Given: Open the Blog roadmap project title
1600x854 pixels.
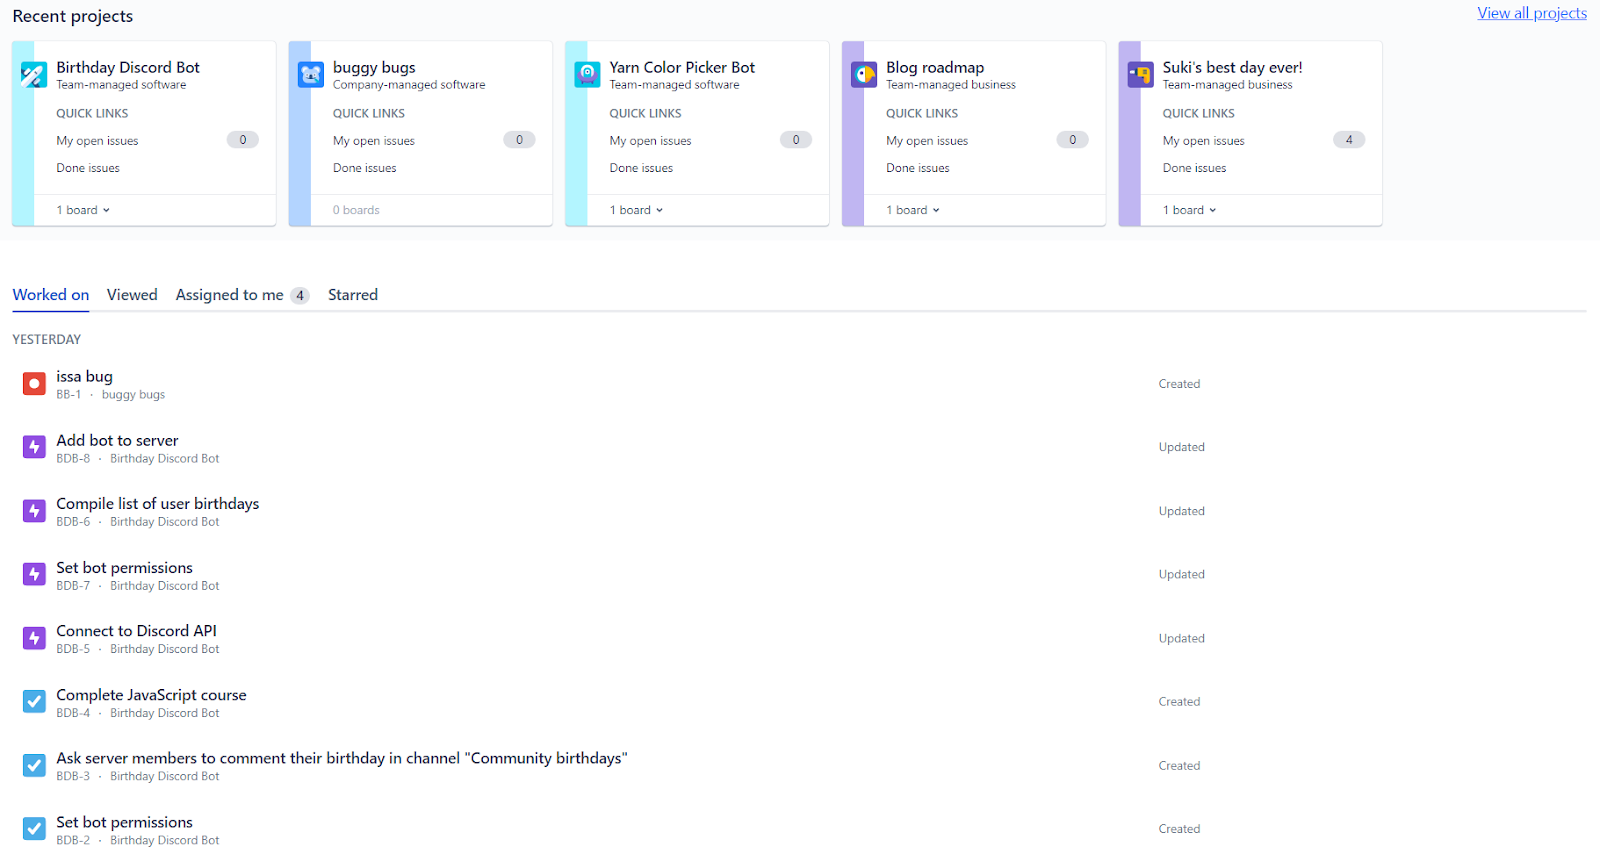Looking at the screenshot, I should coord(935,67).
